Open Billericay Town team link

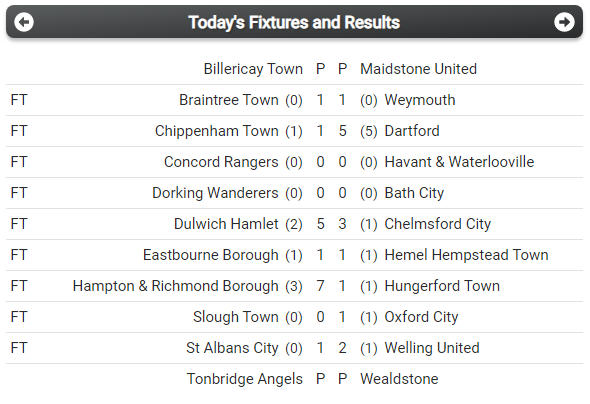pyautogui.click(x=253, y=69)
